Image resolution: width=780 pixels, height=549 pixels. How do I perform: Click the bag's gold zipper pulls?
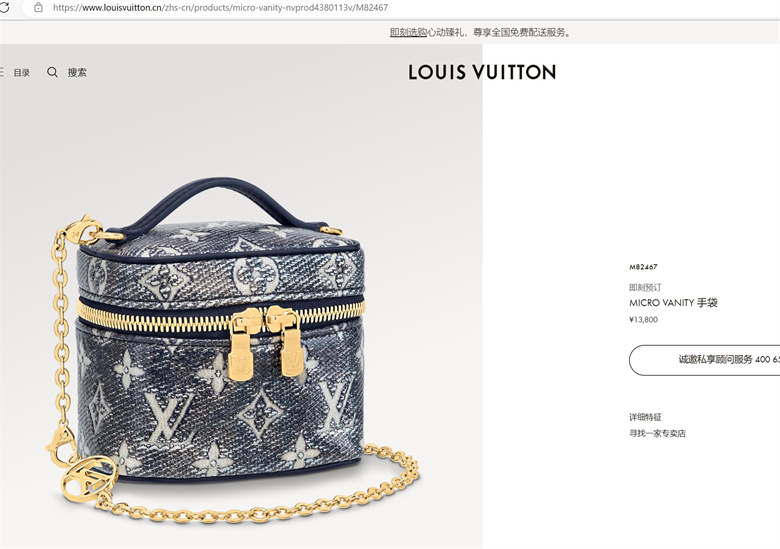pyautogui.click(x=266, y=343)
